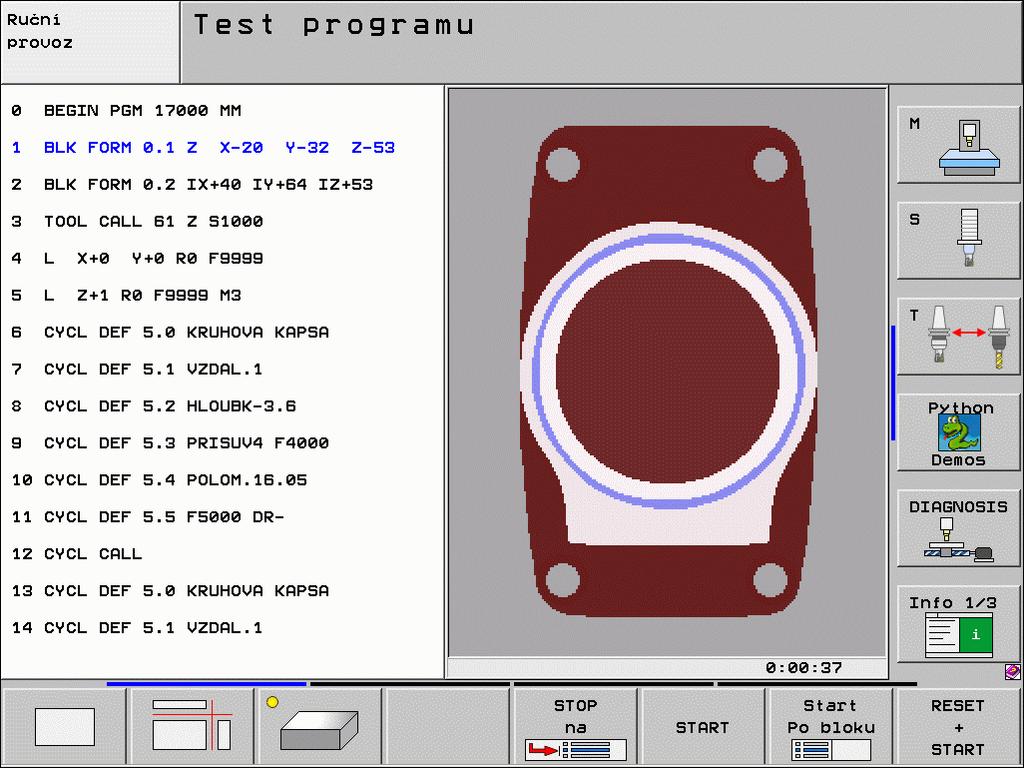
Task: Select line 2 BLK FORM 0.2
Action: [x=222, y=184]
